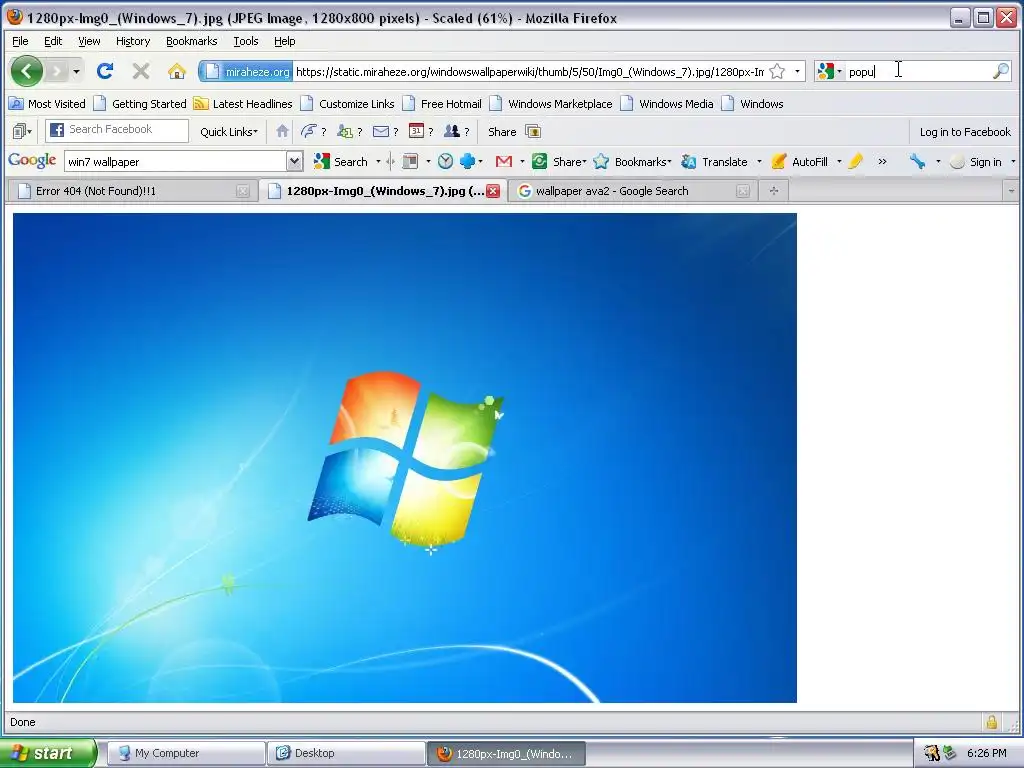This screenshot has height=768, width=1024.
Task: Open a new tab with plus button
Action: click(x=774, y=191)
